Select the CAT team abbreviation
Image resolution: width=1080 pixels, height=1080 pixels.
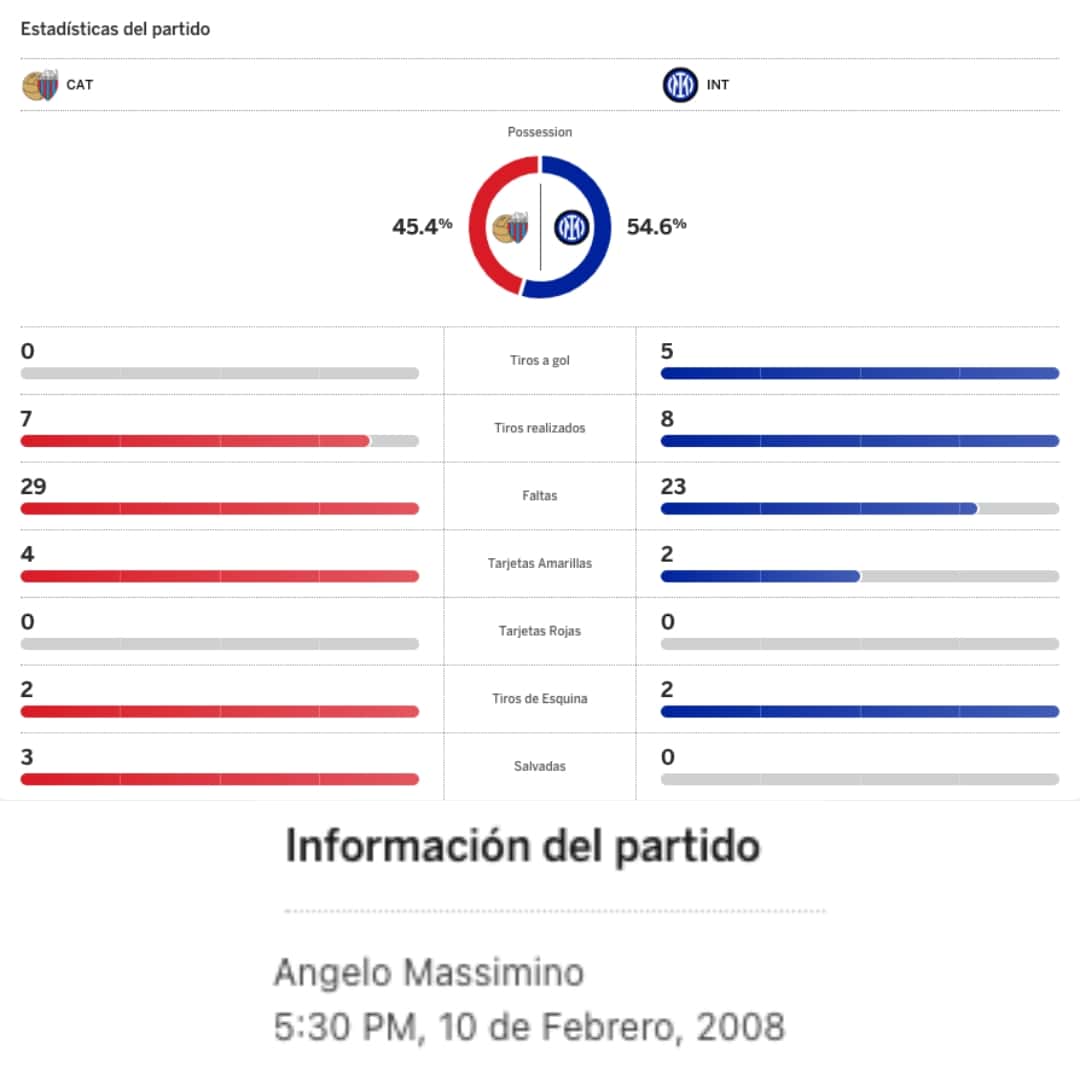80,85
